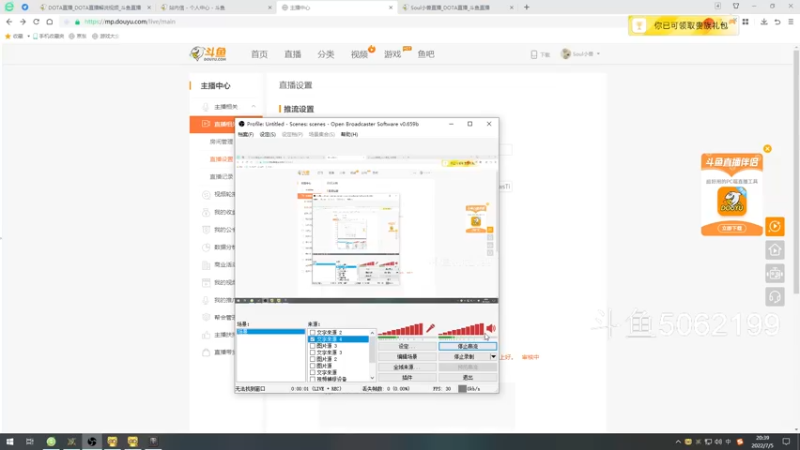Click the 退出 exit button in OBS

pyautogui.click(x=467, y=378)
